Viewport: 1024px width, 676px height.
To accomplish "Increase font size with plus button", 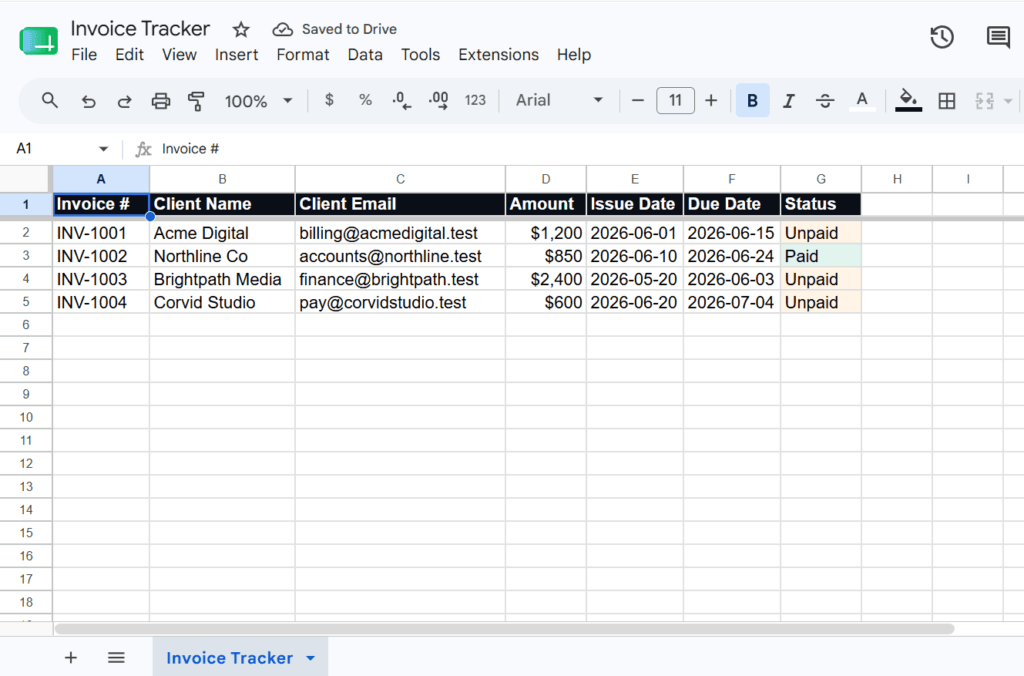I will point(711,101).
